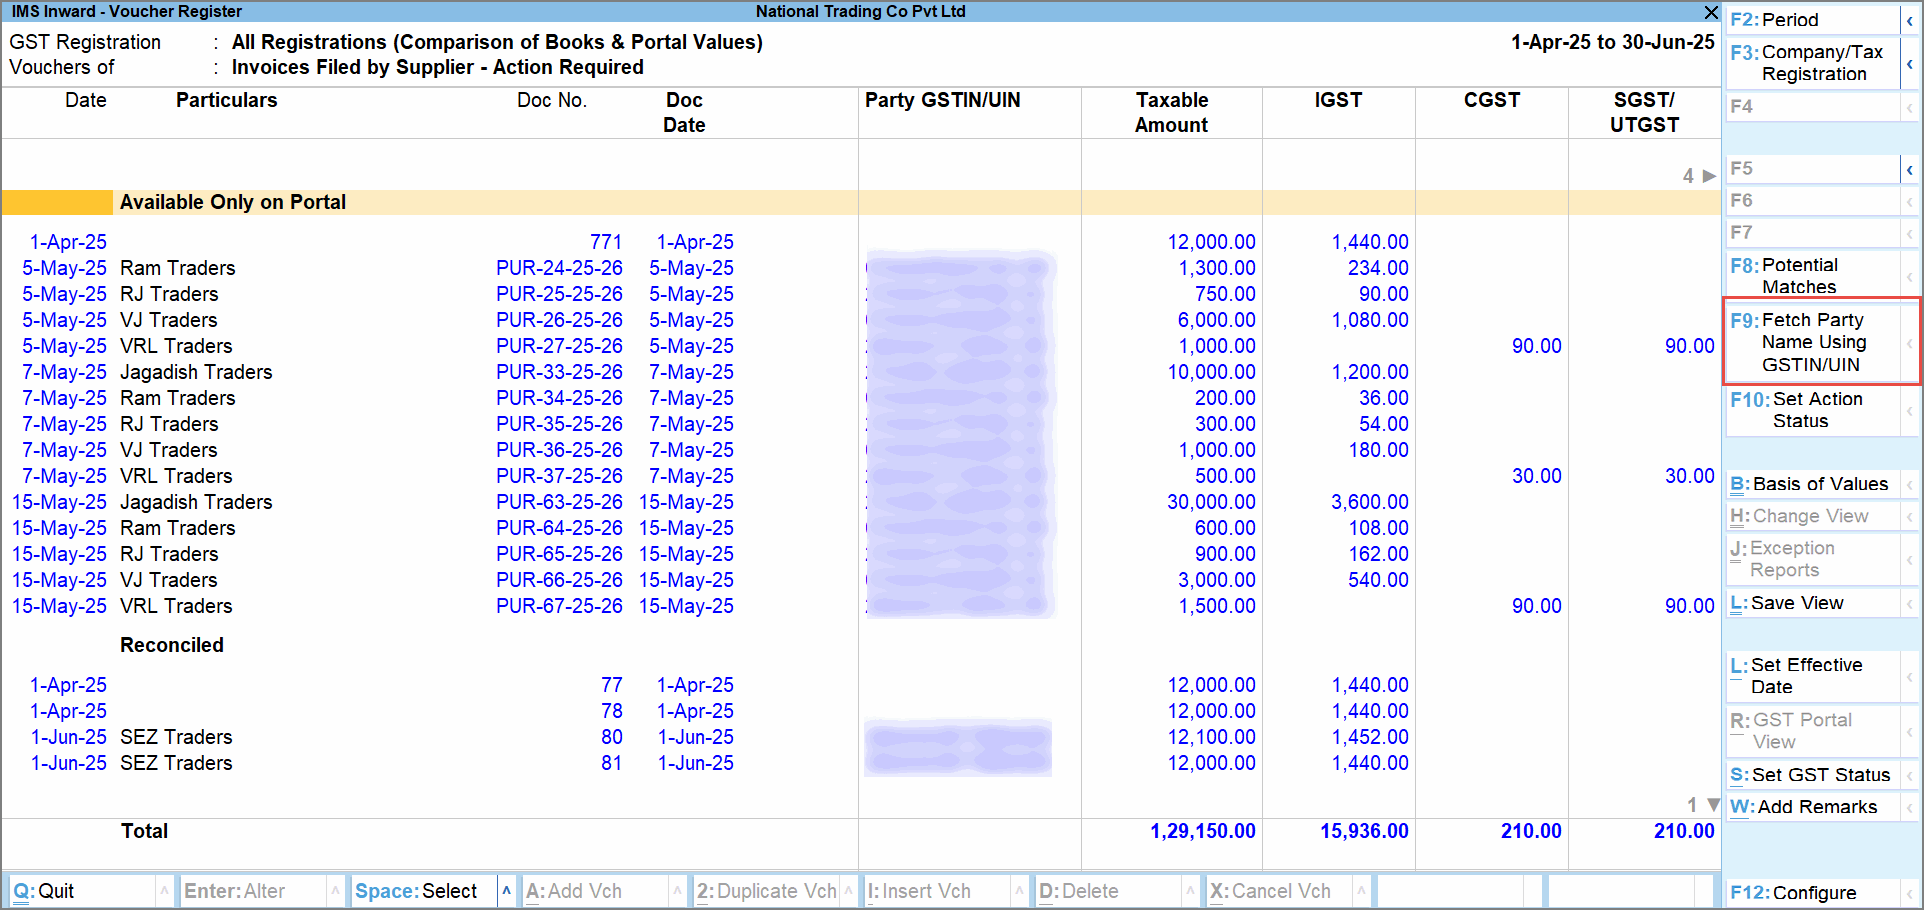The image size is (1924, 910).
Task: Click Particulars column header
Action: coord(227,100)
